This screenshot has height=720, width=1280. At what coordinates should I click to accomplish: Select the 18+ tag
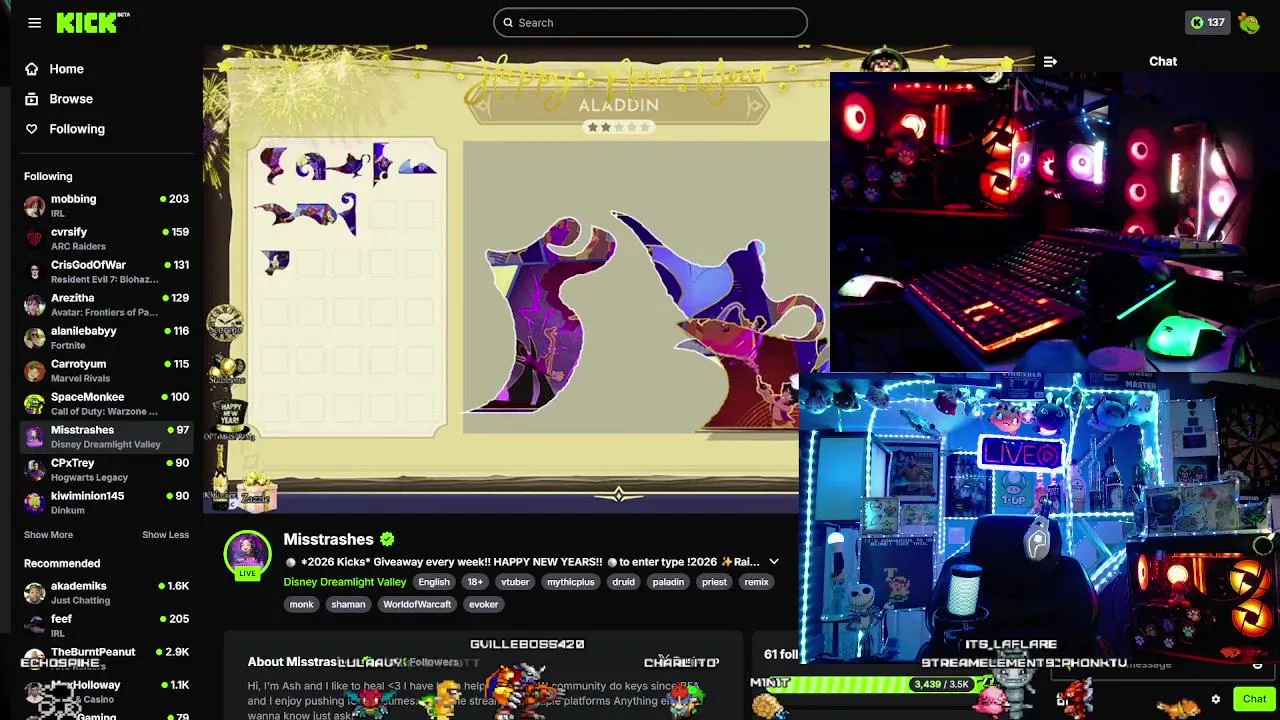[475, 582]
